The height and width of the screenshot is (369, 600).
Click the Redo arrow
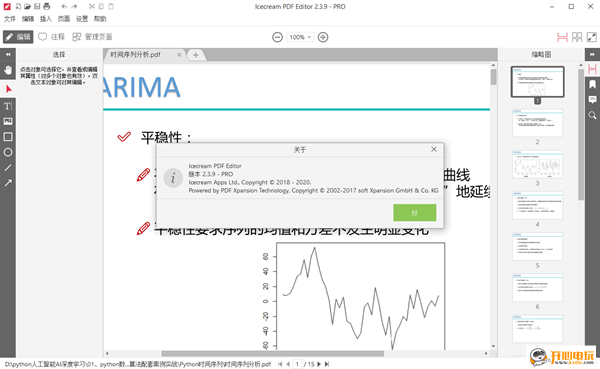(74, 7)
